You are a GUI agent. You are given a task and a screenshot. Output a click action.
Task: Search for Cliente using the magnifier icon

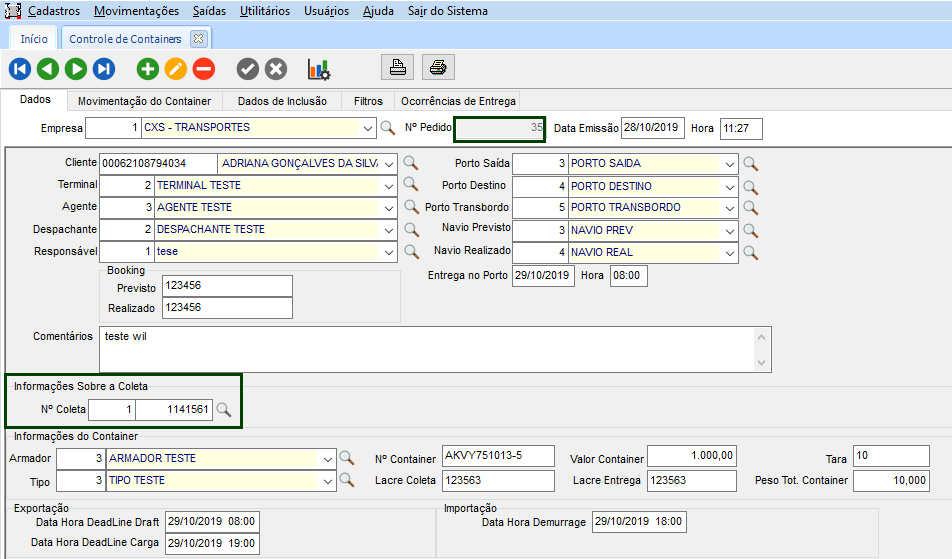tap(410, 163)
